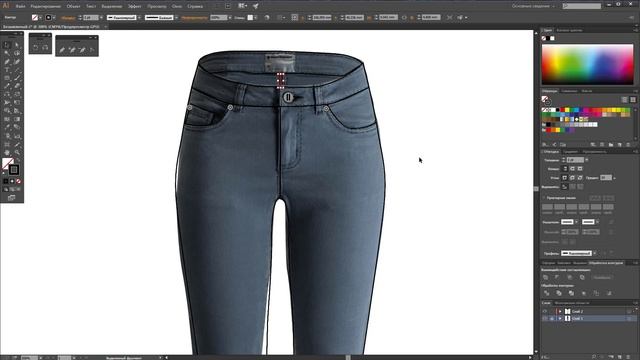
Task: Click the Delete Anchor Point tool in the floating pen panel
Action: (82, 50)
